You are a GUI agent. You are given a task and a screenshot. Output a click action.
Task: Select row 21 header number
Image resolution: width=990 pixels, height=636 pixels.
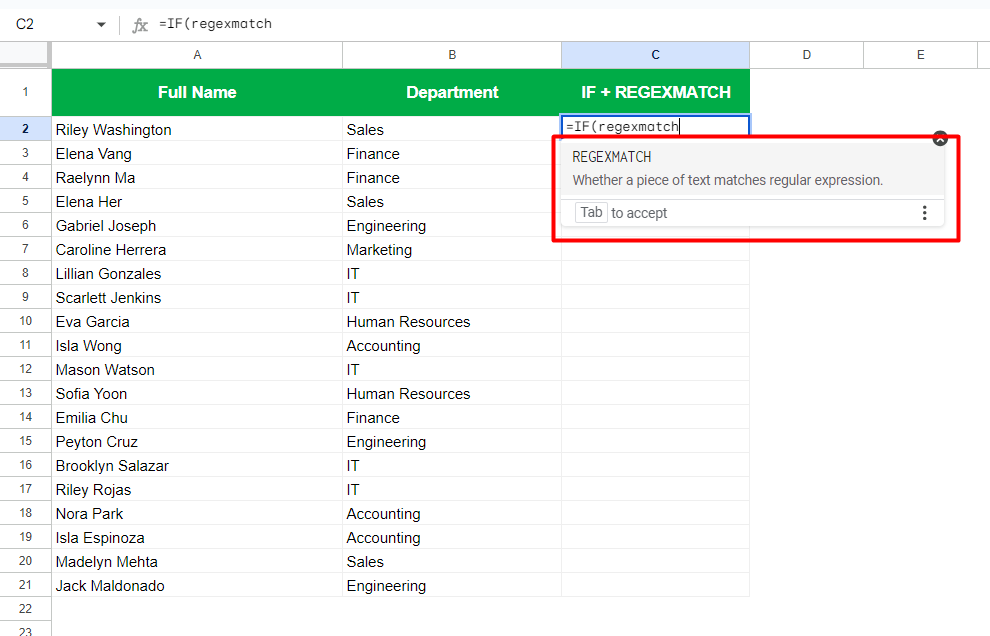point(25,585)
